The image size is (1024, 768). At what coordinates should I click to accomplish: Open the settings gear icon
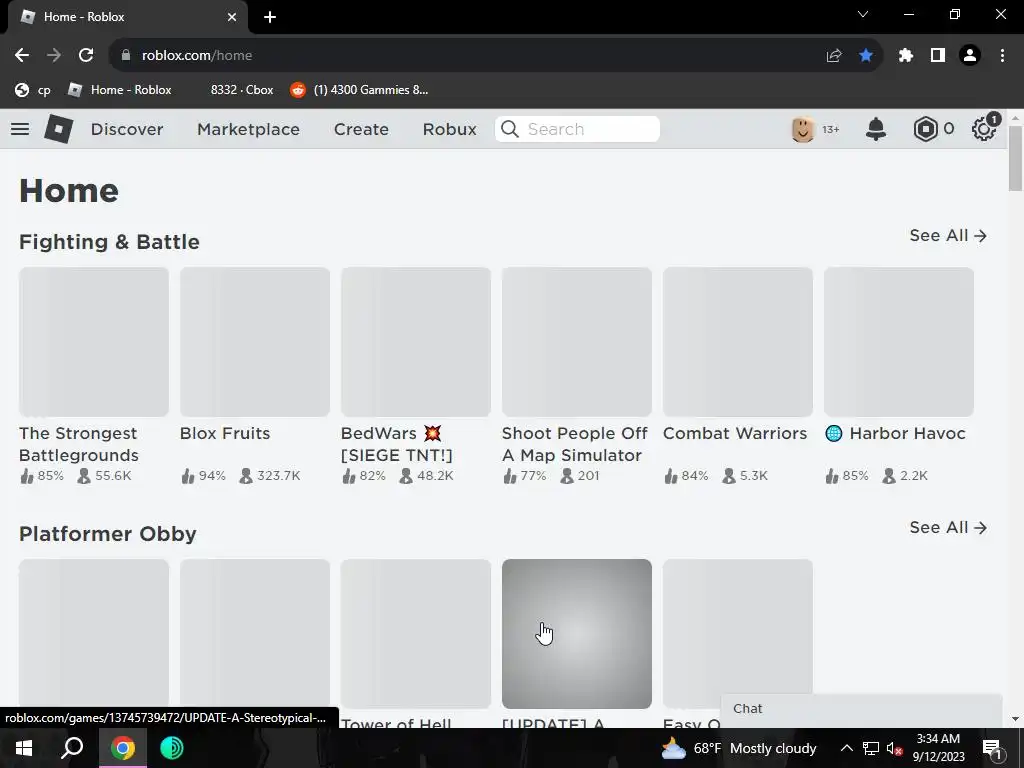984,129
